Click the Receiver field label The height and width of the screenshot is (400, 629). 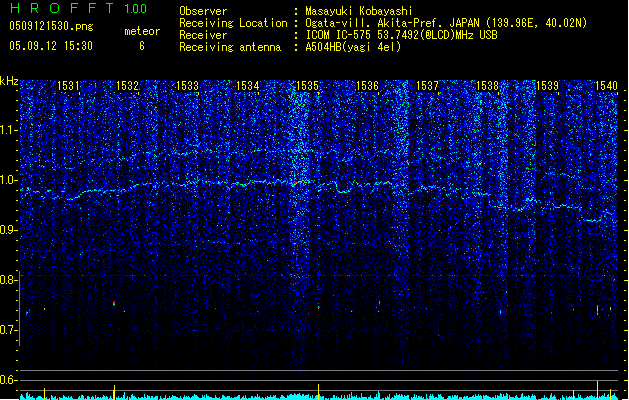(203, 35)
